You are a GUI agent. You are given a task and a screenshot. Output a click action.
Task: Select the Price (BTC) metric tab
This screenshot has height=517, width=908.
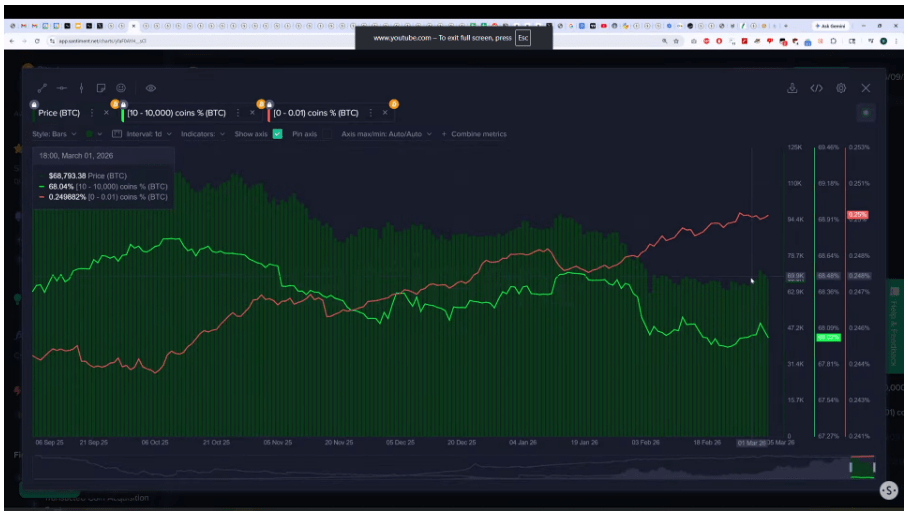(61, 113)
